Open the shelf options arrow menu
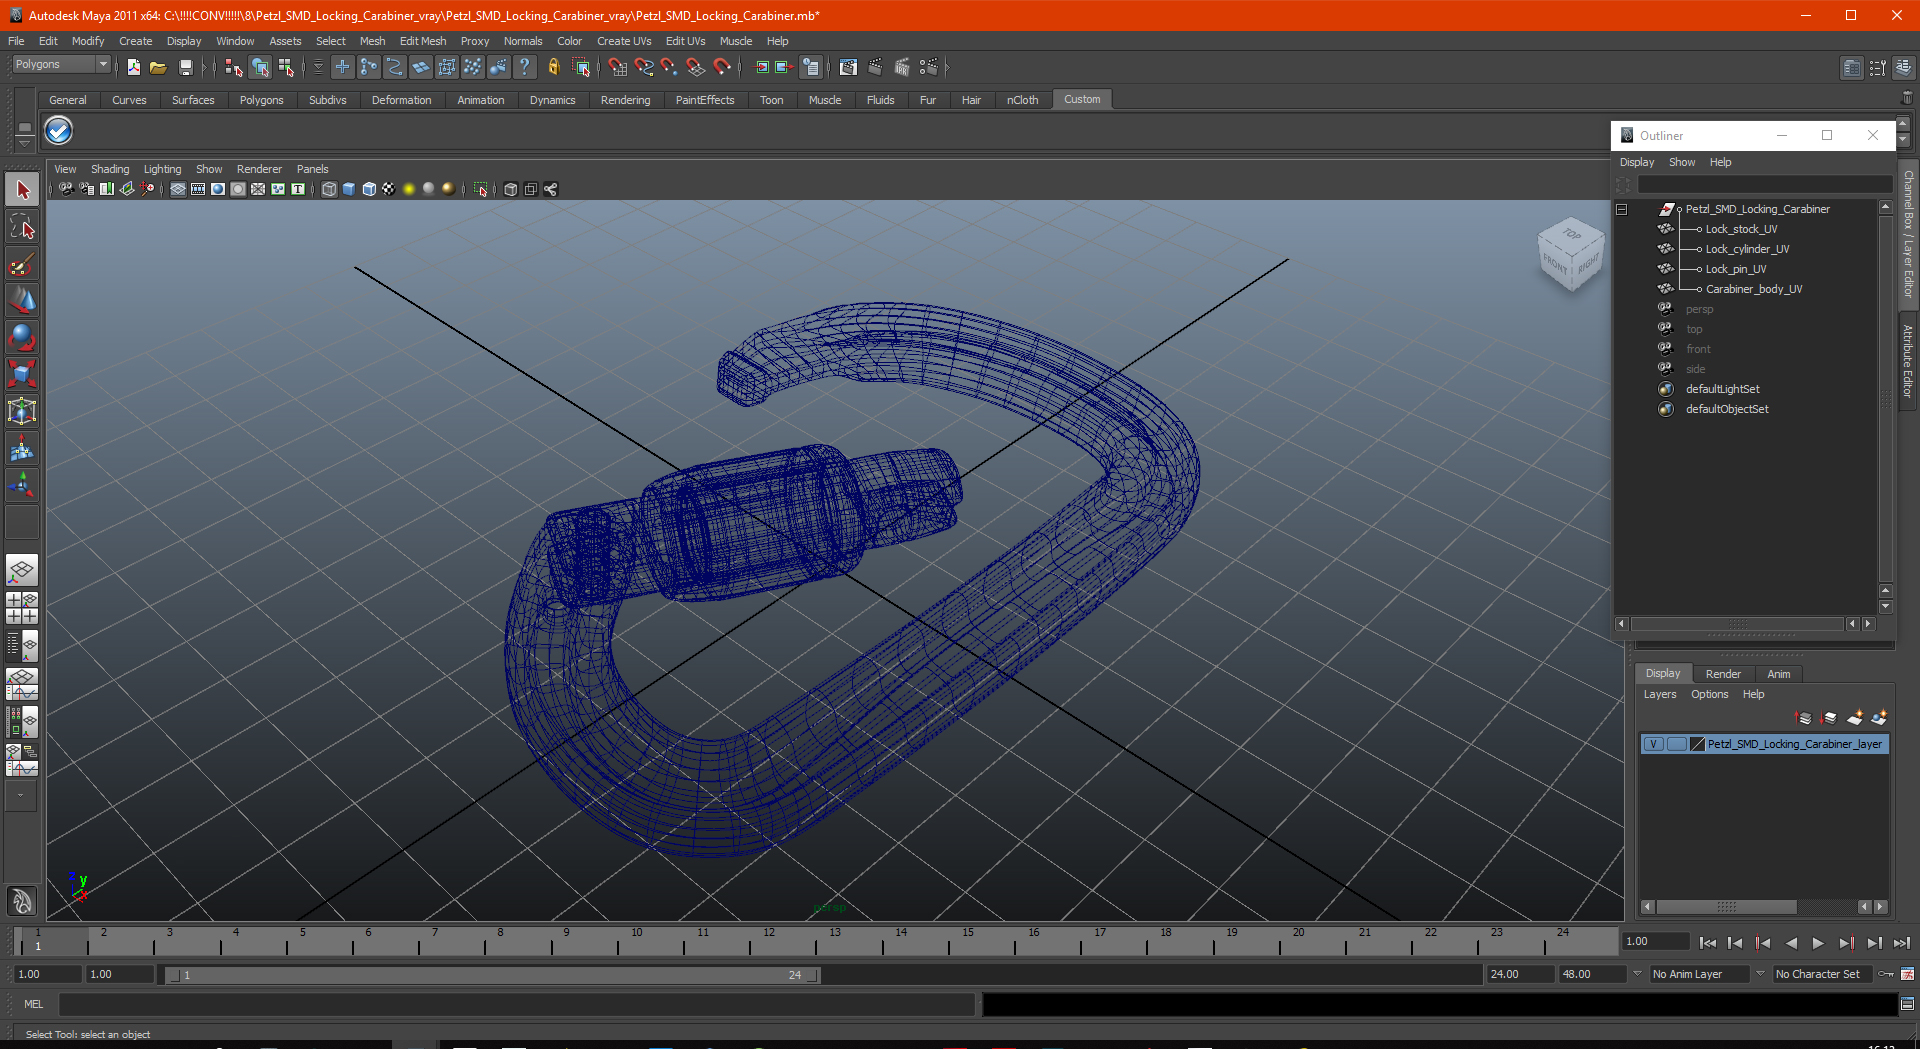The width and height of the screenshot is (1920, 1049). pos(25,143)
